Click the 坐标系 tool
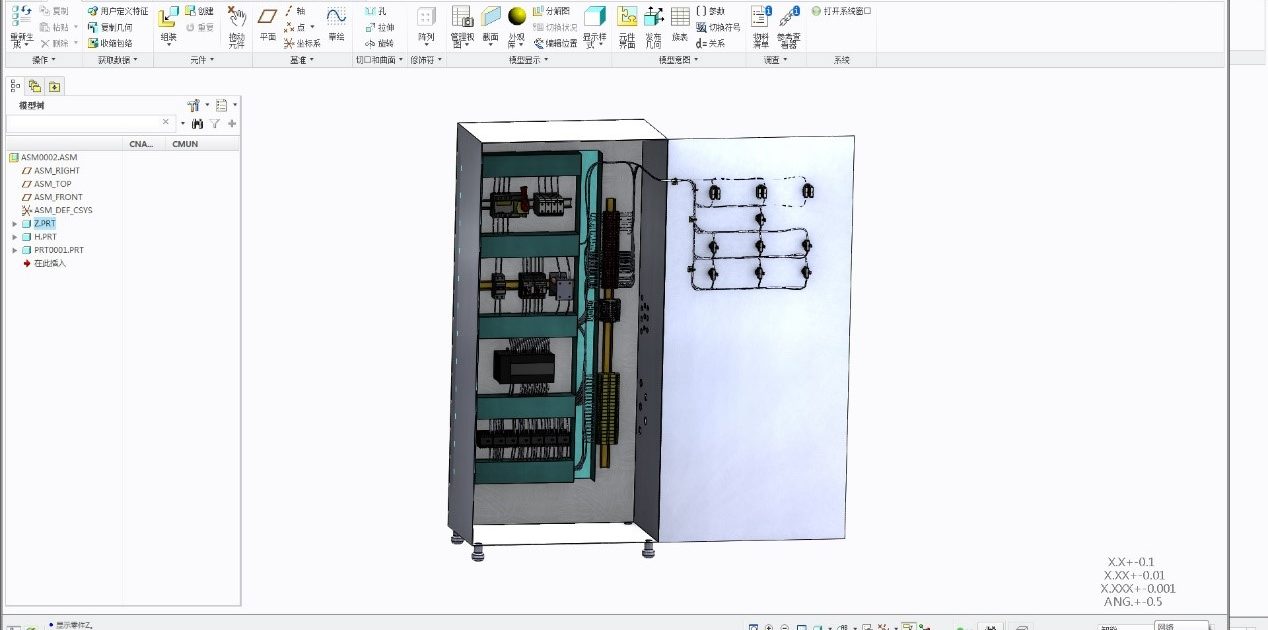 [x=302, y=43]
